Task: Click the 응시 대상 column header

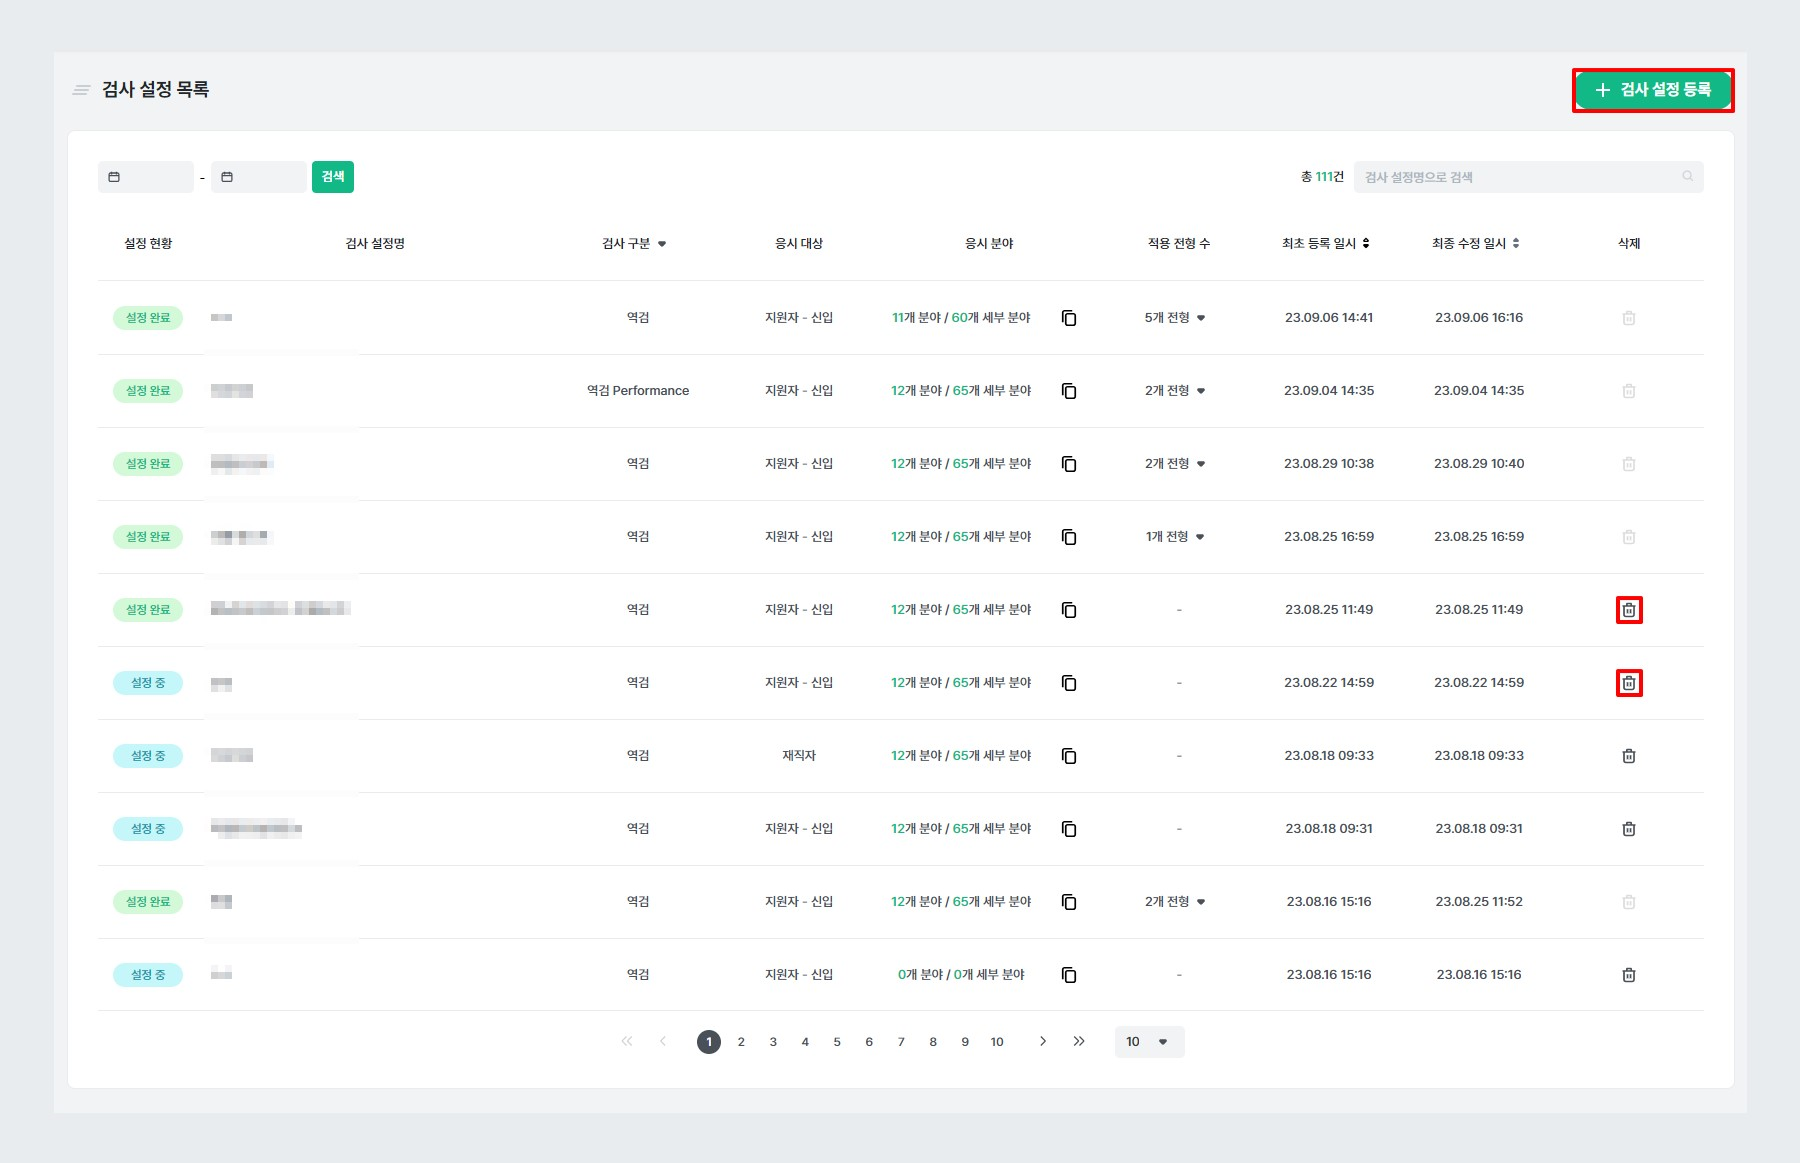Action: pos(799,244)
